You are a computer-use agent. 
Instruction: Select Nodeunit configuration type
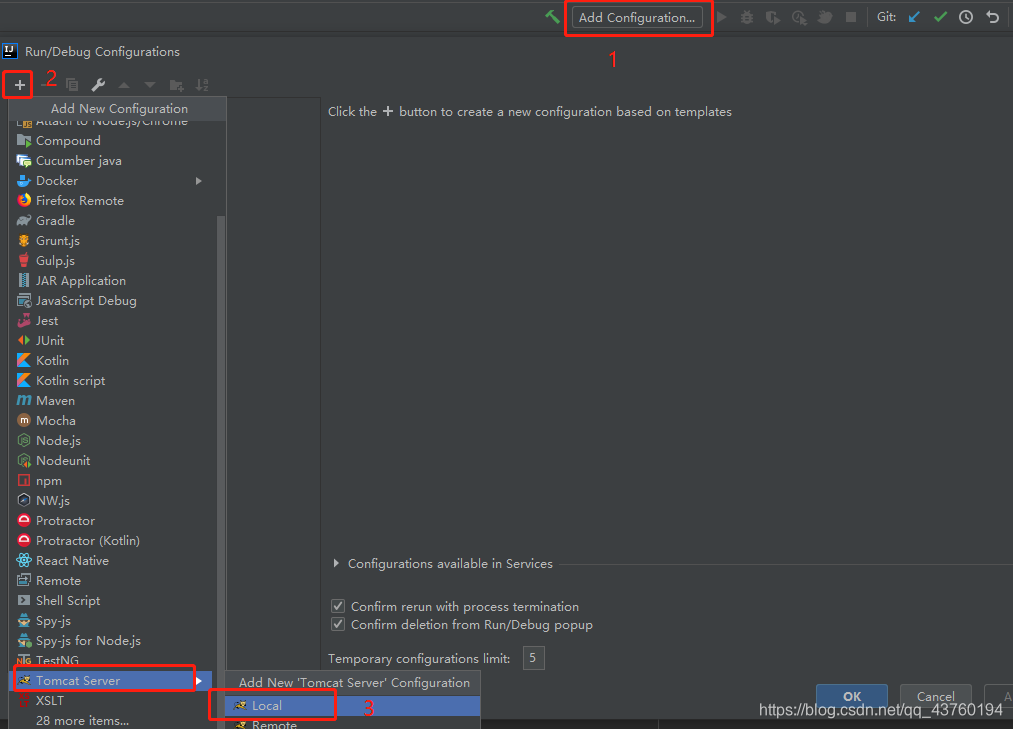point(109,461)
